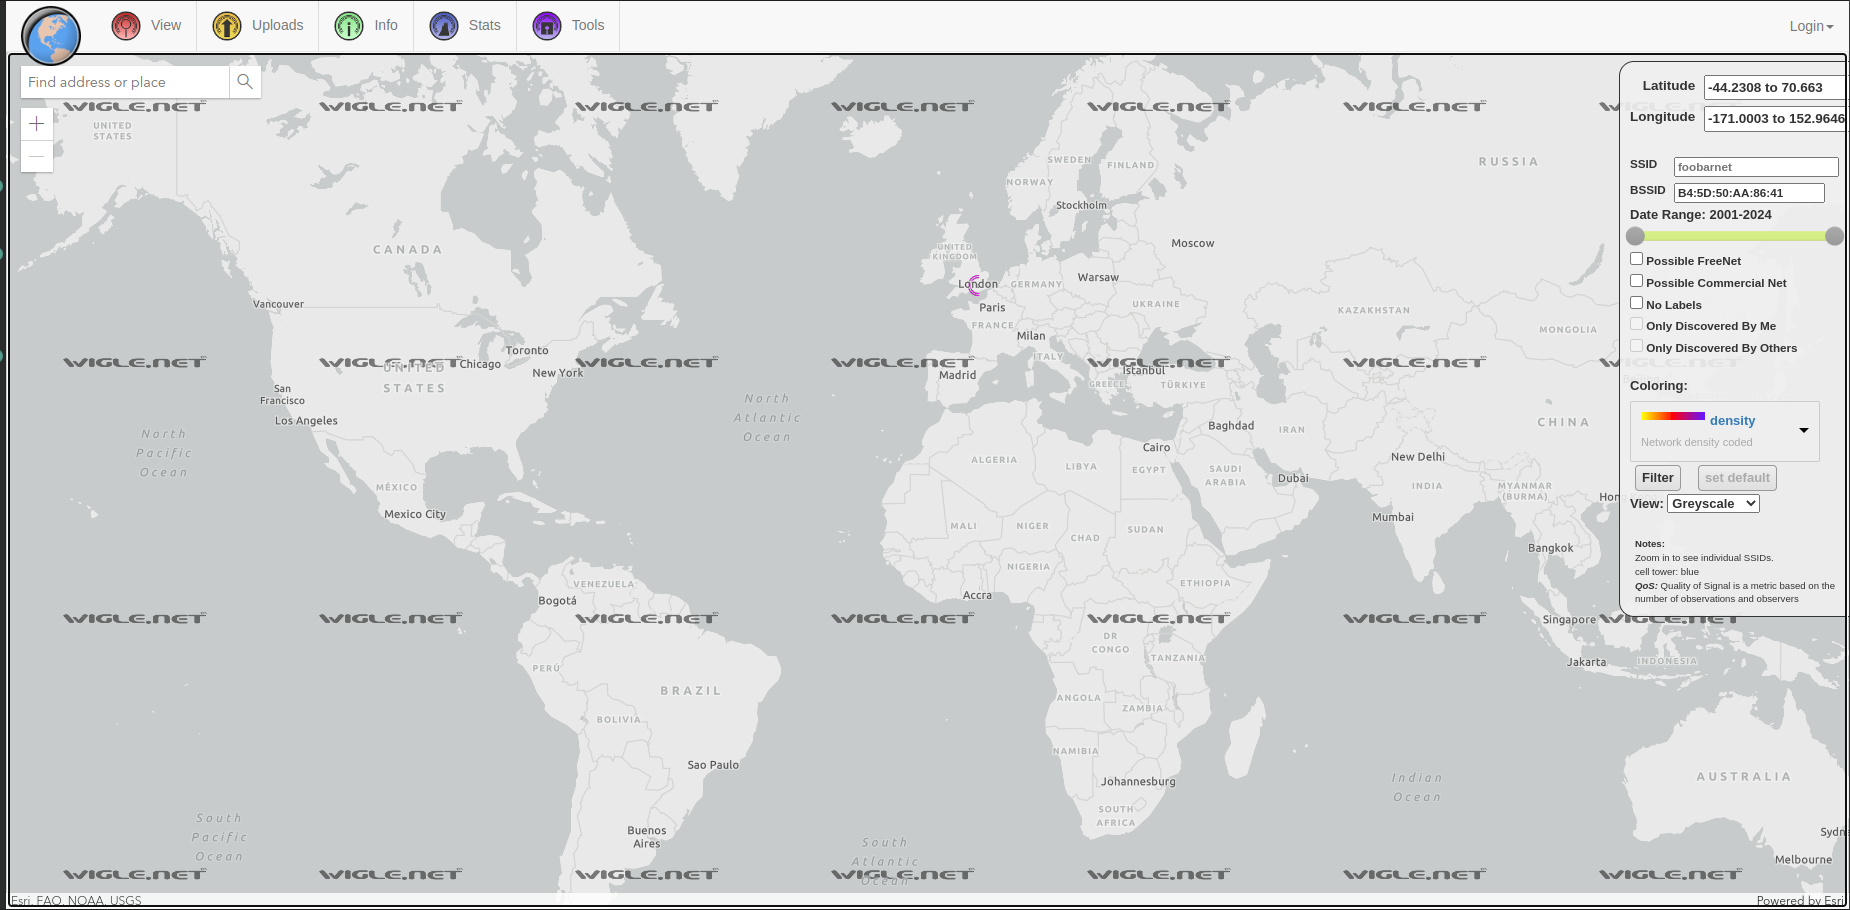
Task: Expand the Greyscale view selector
Action: point(1713,504)
